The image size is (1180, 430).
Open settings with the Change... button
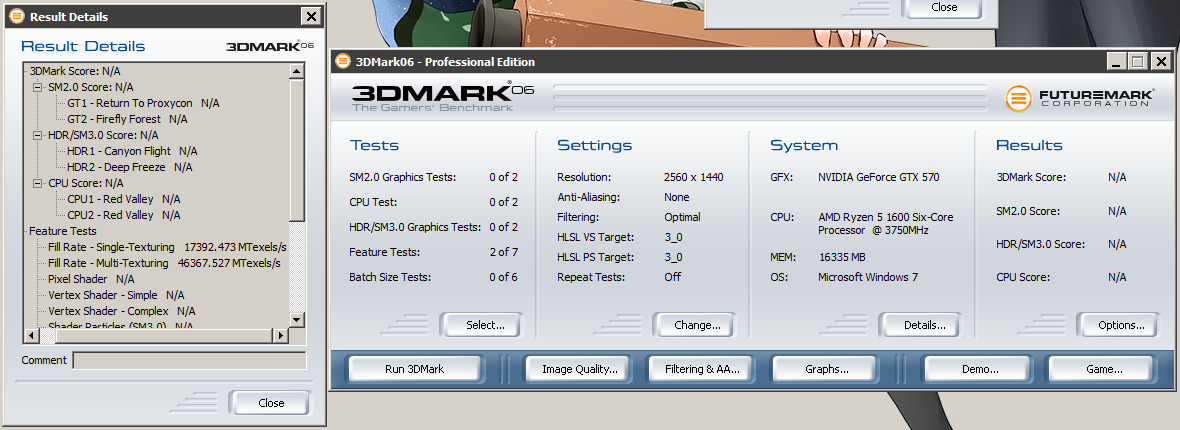(697, 325)
